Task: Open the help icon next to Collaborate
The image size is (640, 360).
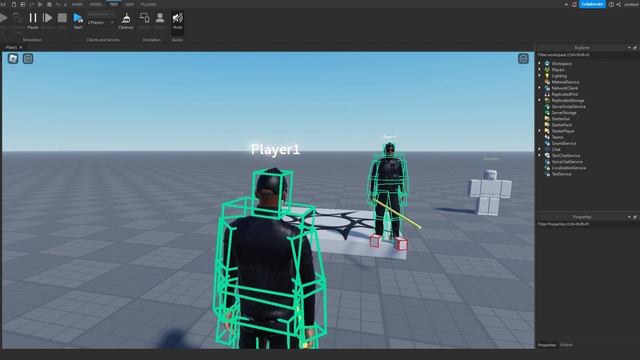Action: [611, 4]
